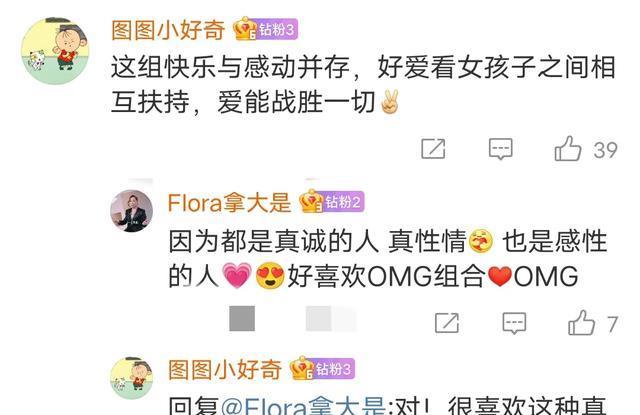Like Flora拿大是's reply with 7 likes

[581, 323]
